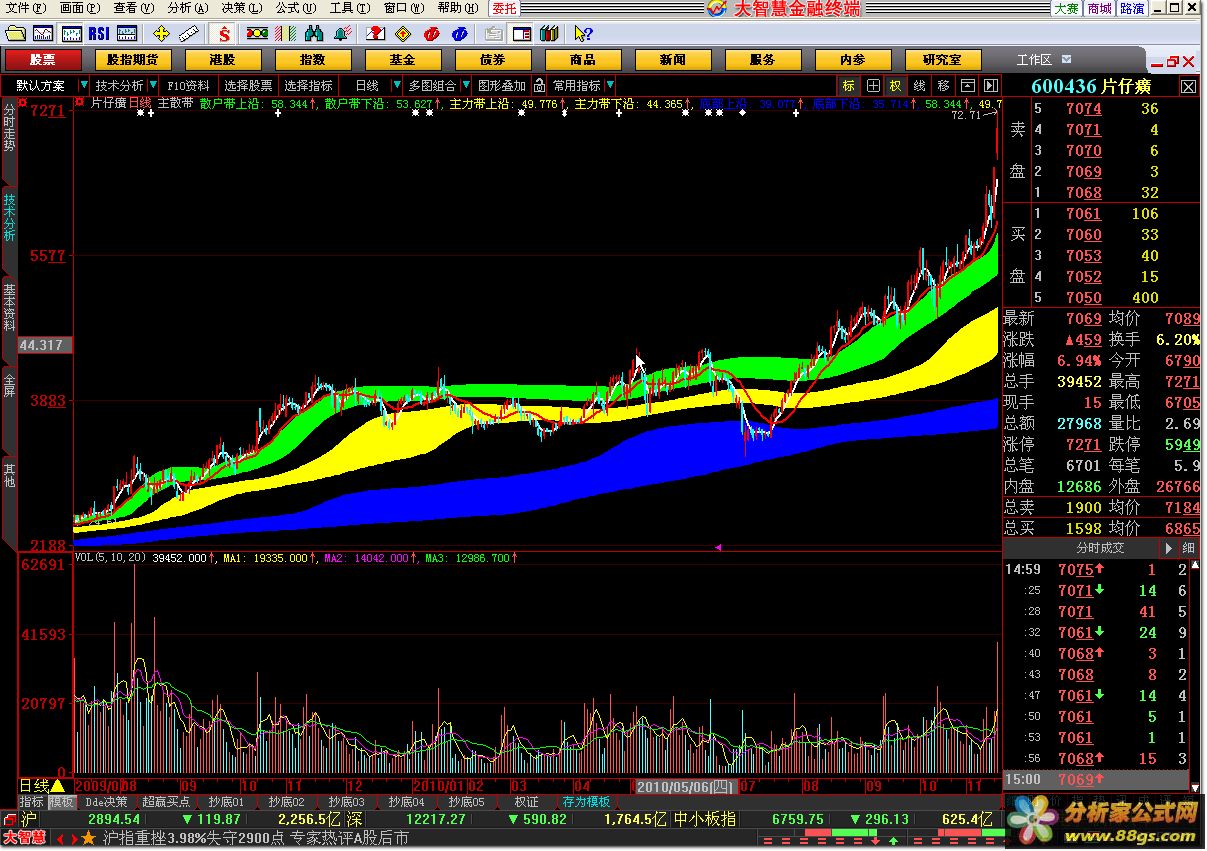This screenshot has width=1207, height=851.
Task: Click the 港股 category button
Action: [x=223, y=60]
